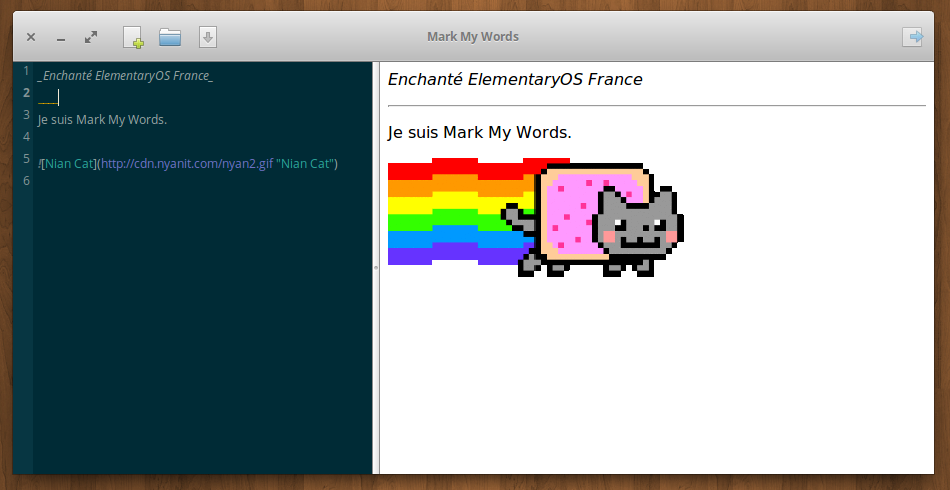950x490 pixels.
Task: Click line number 5 in the gutter
Action: click(26, 158)
